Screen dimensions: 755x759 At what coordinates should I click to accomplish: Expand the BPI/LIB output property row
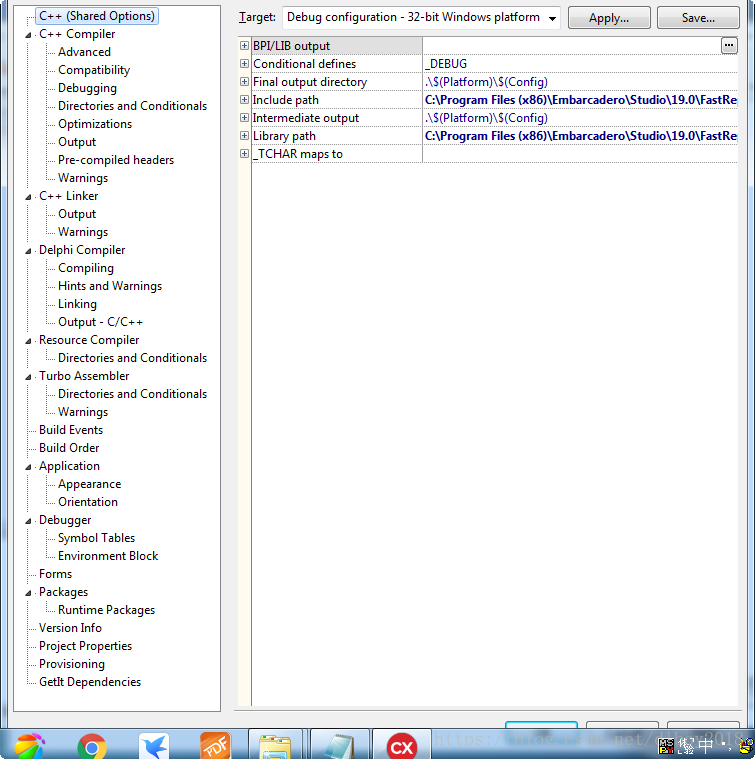[244, 46]
